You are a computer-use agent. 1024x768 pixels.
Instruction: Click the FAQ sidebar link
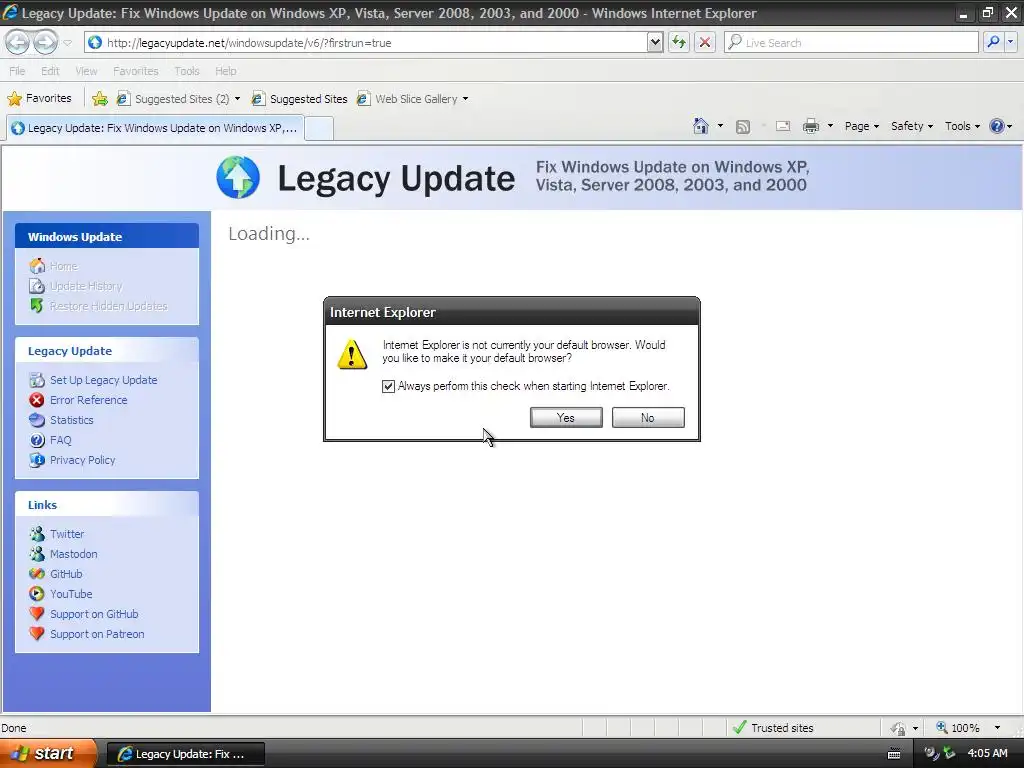point(60,440)
